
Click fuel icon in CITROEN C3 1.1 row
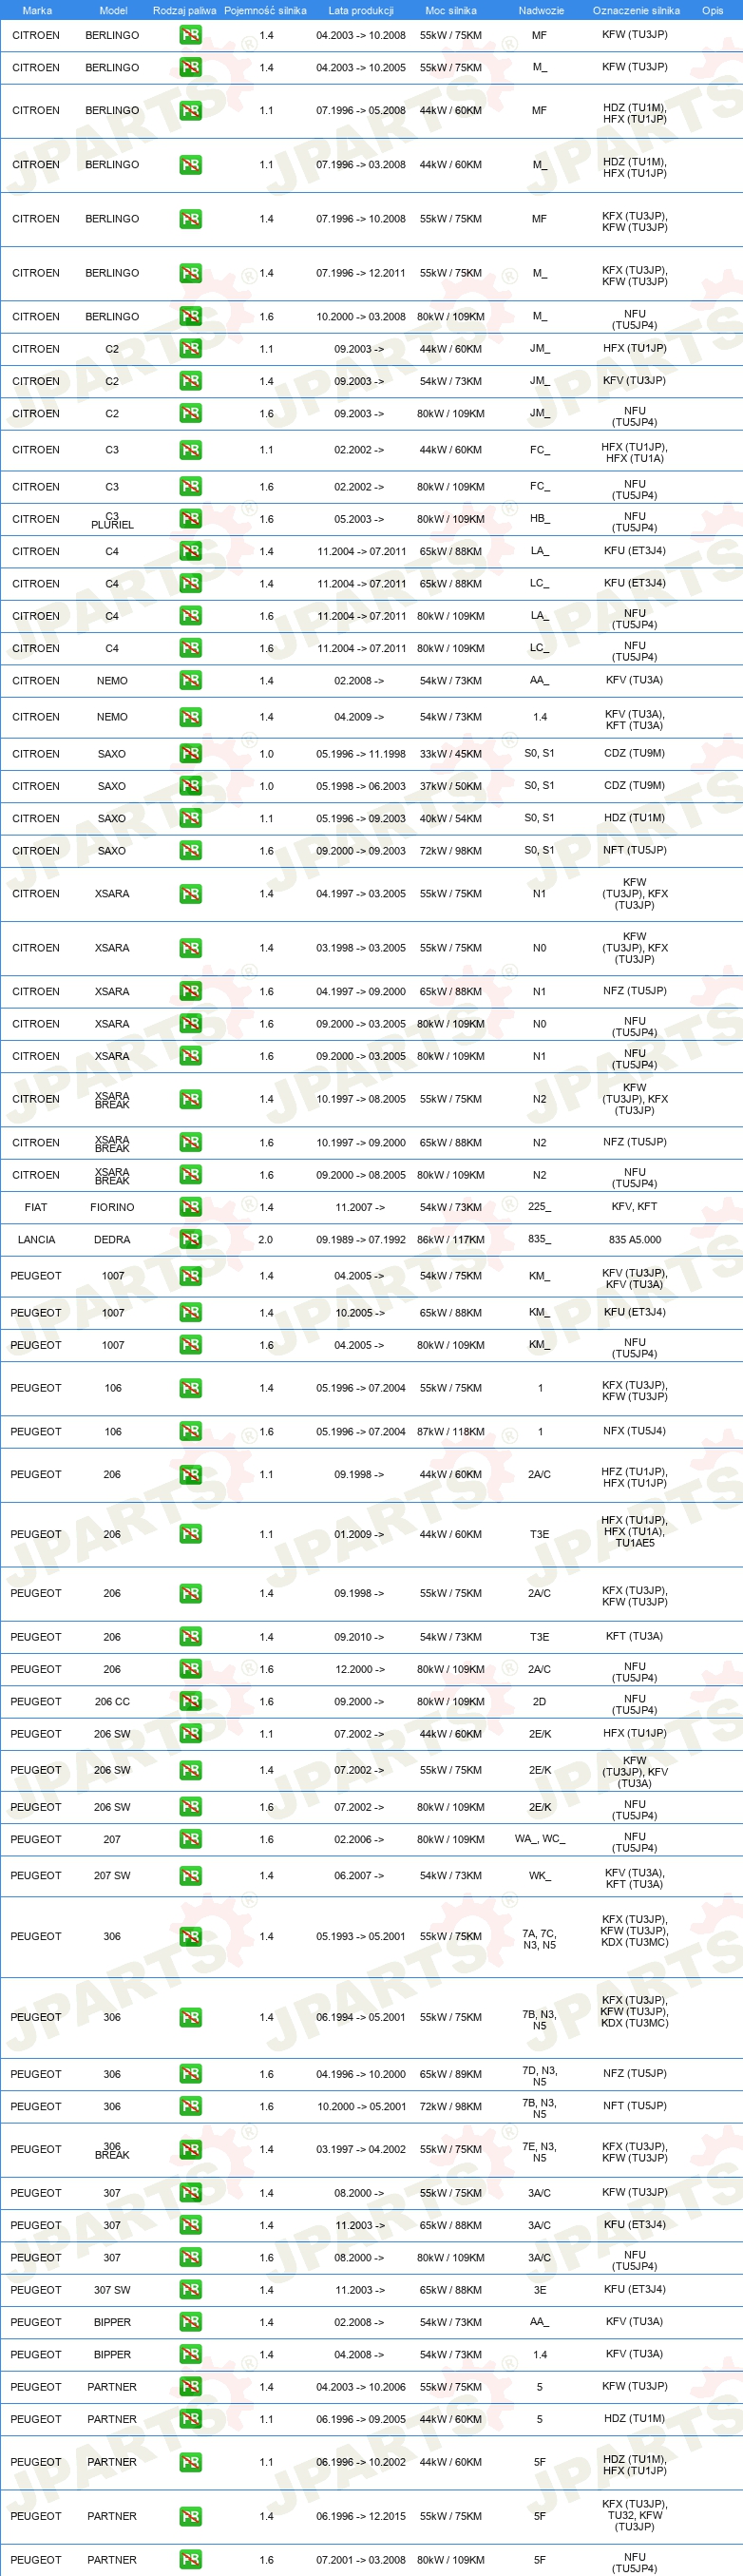click(190, 450)
